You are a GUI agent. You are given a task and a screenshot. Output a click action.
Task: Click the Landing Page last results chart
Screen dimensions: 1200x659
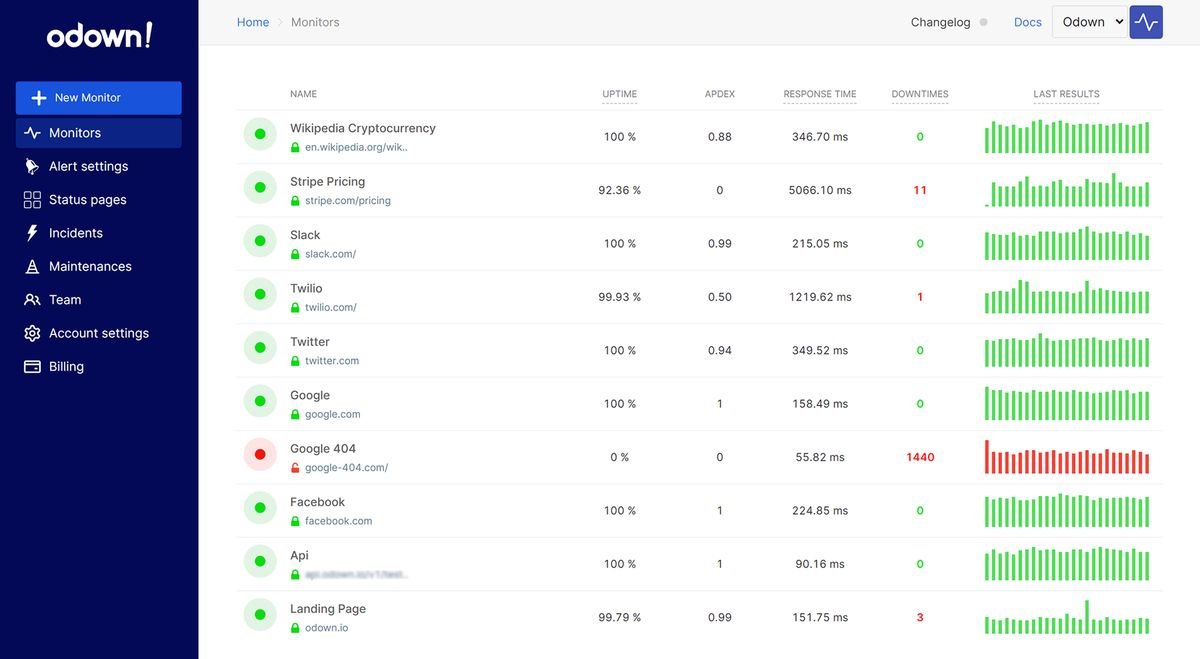pos(1067,617)
